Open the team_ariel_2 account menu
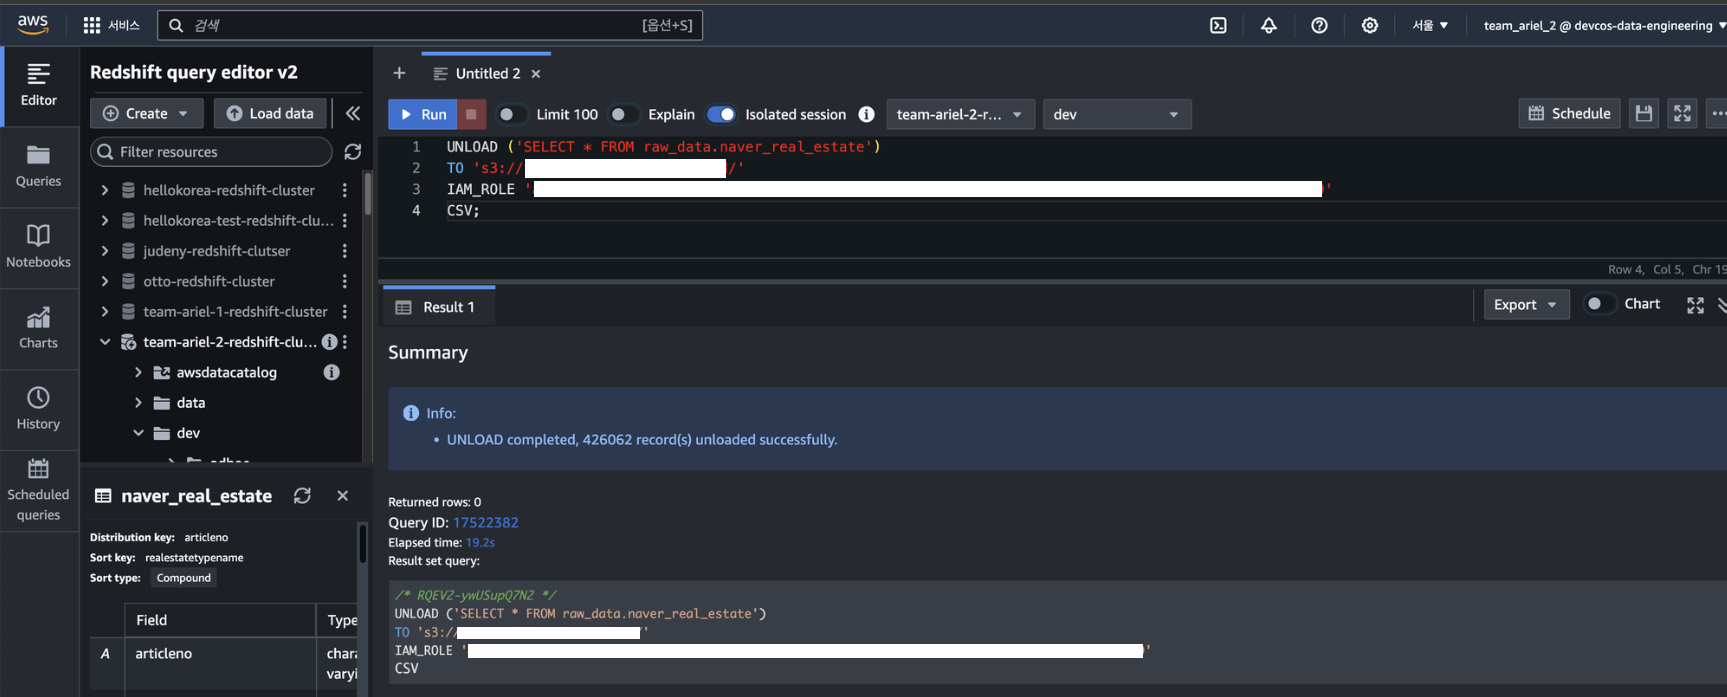The width and height of the screenshot is (1727, 697). tap(1604, 25)
